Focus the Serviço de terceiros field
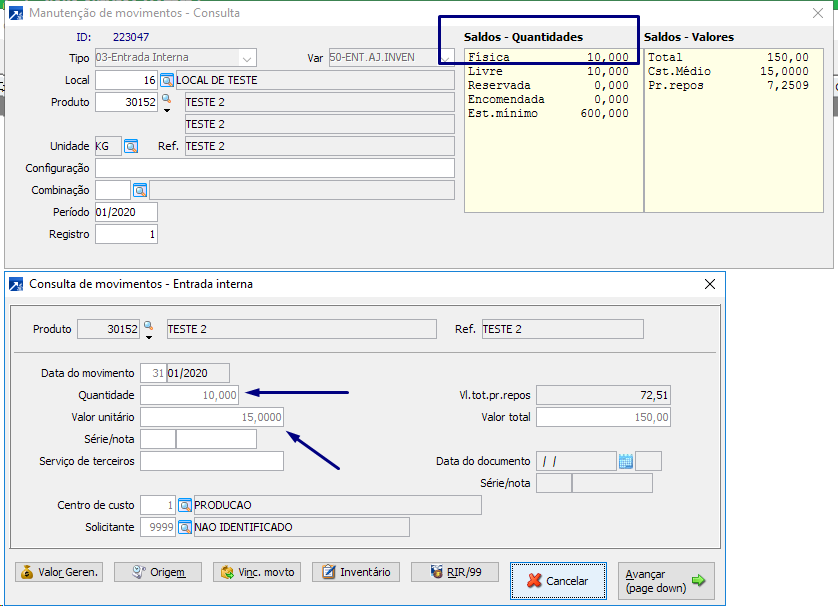838x606 pixels. coord(212,461)
